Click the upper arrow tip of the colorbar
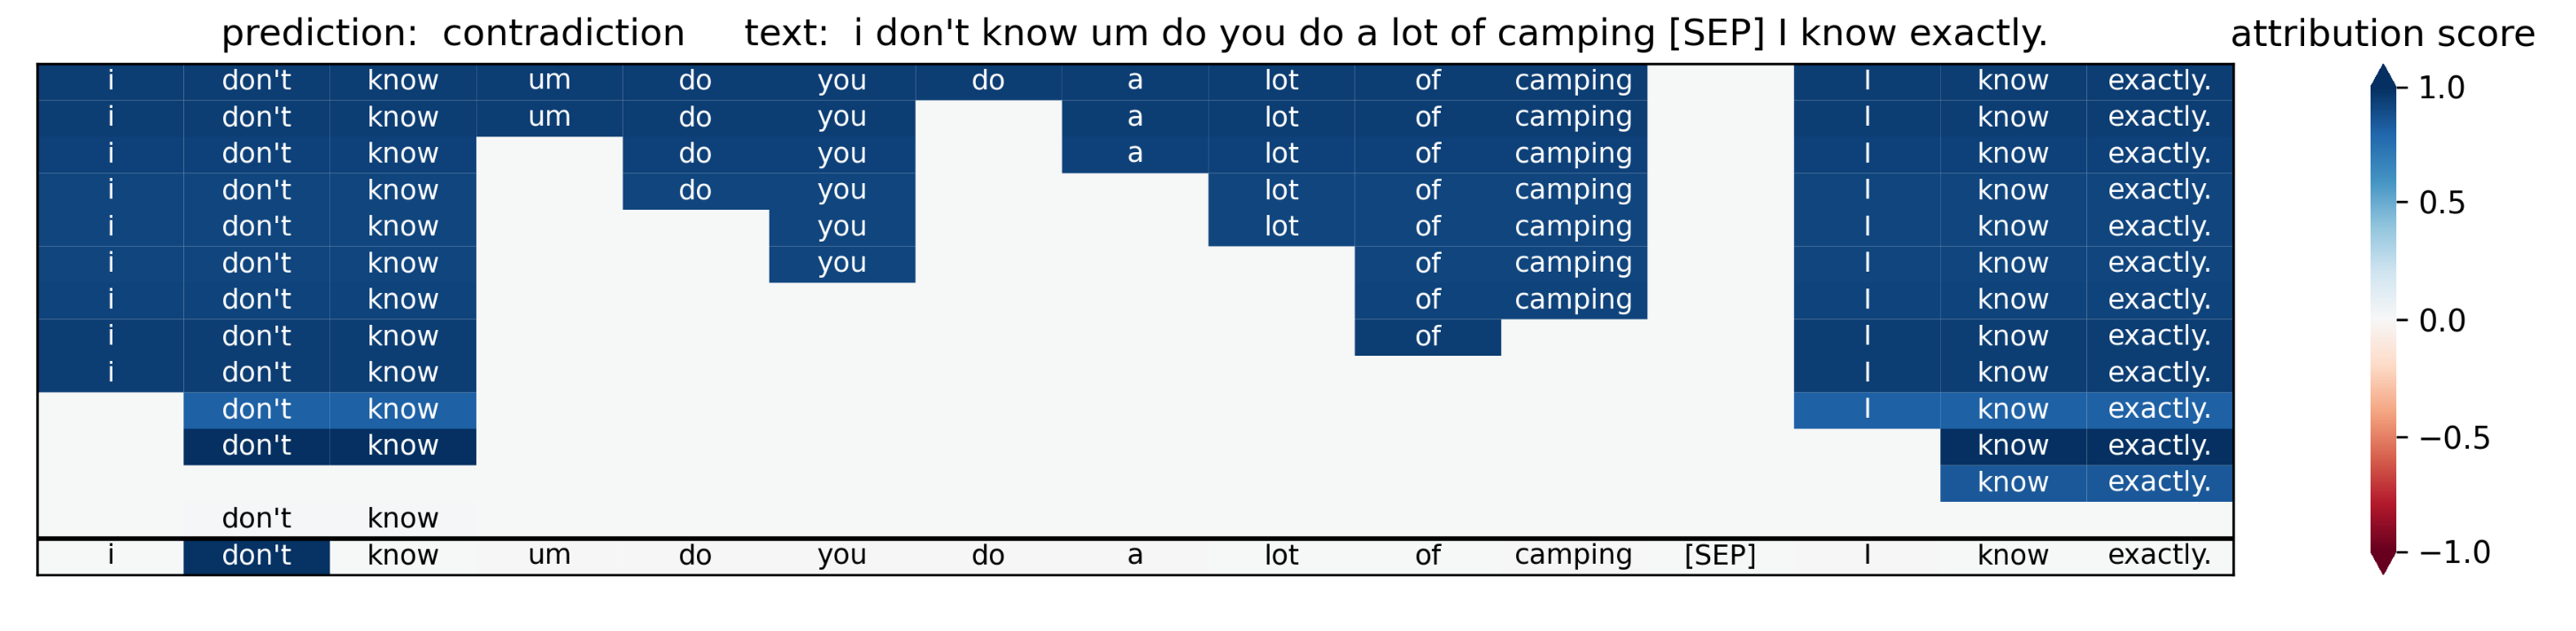 [x=2383, y=72]
